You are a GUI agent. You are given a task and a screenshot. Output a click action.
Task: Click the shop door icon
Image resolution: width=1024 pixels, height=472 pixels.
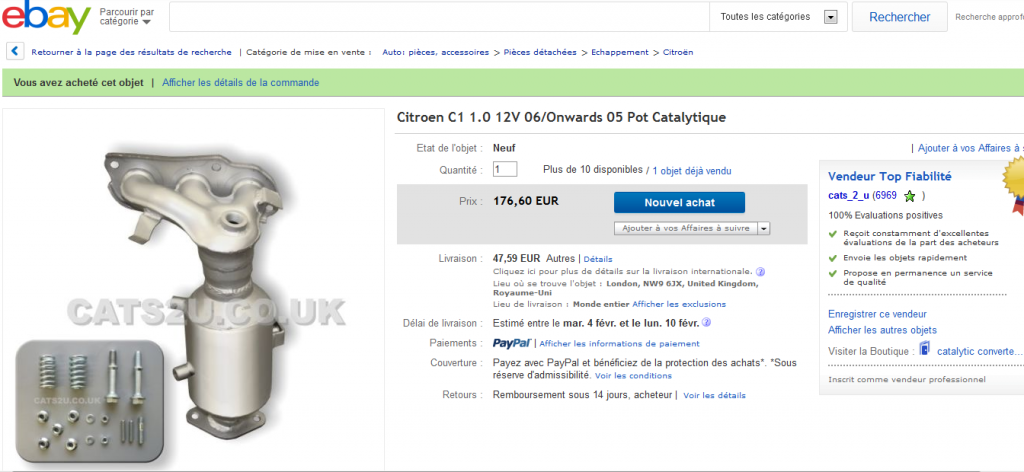coord(924,349)
